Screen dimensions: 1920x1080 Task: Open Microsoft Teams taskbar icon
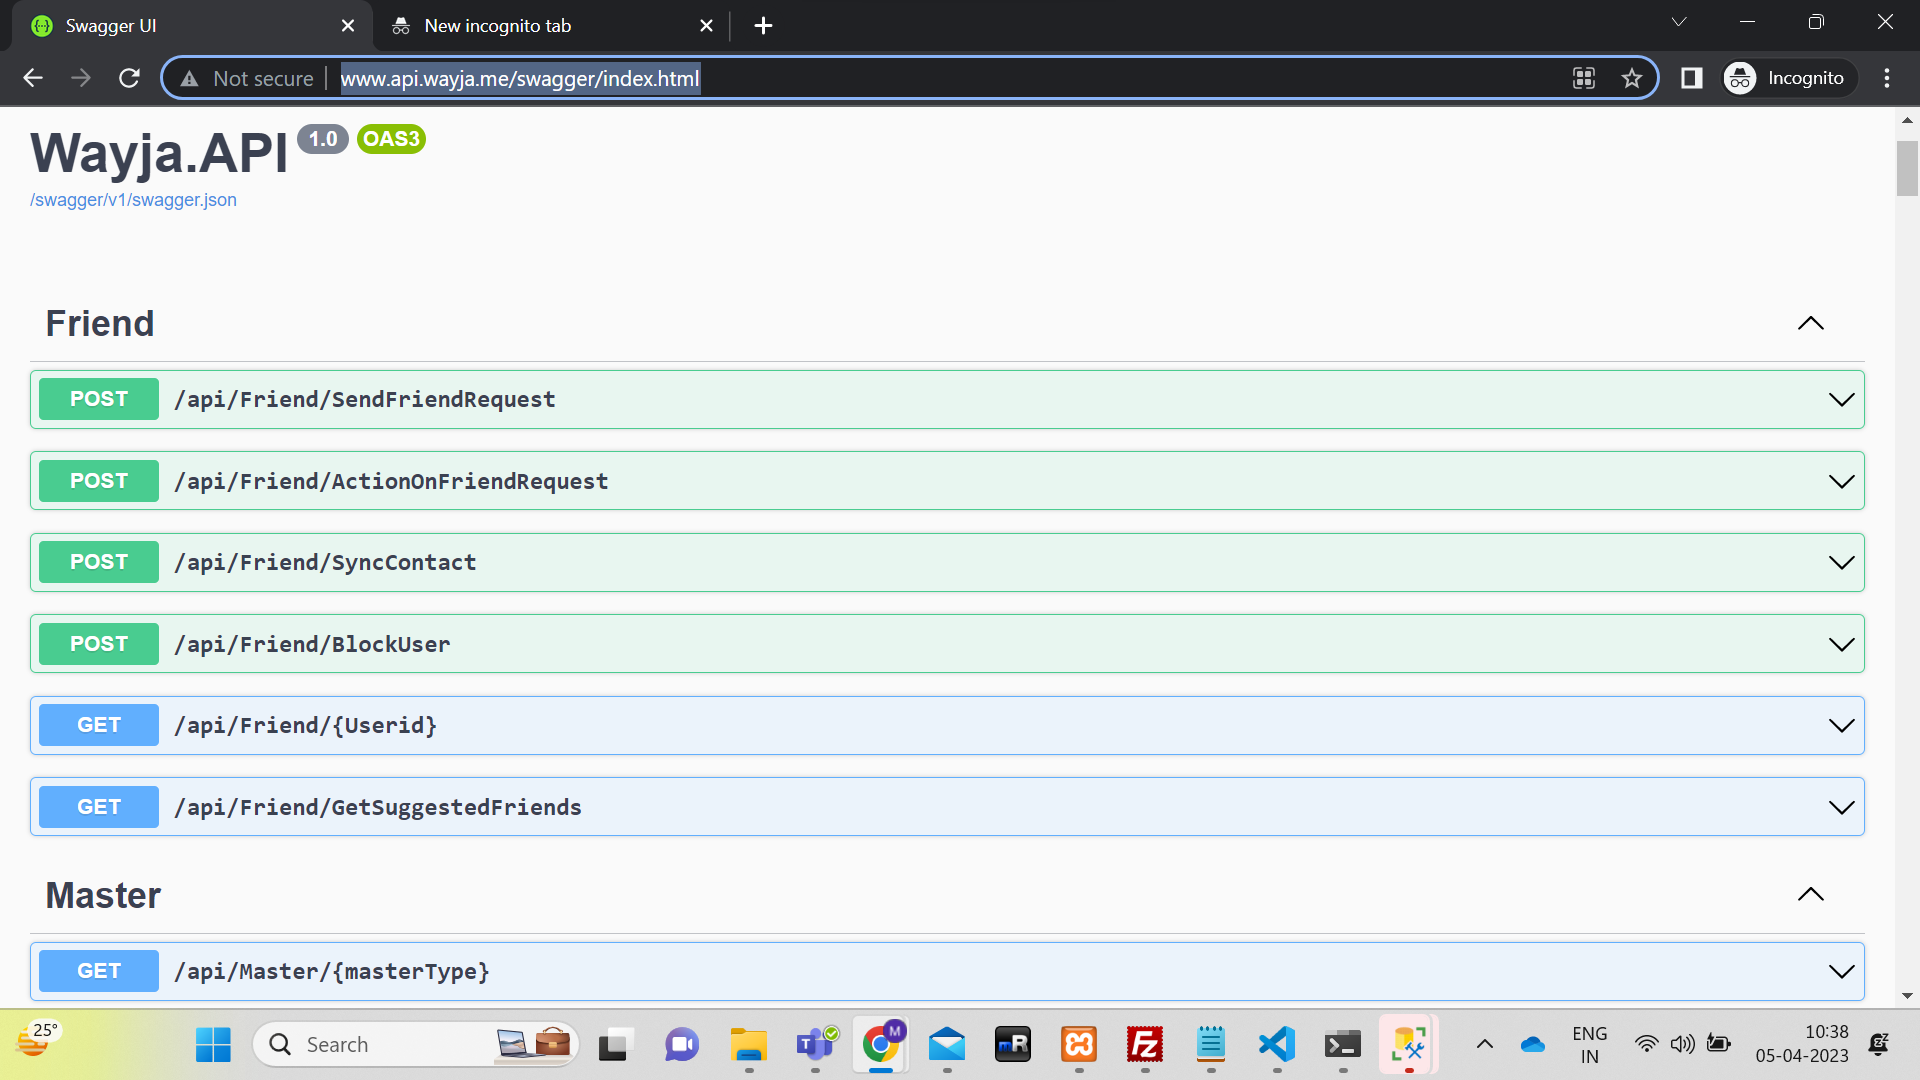click(x=815, y=1045)
